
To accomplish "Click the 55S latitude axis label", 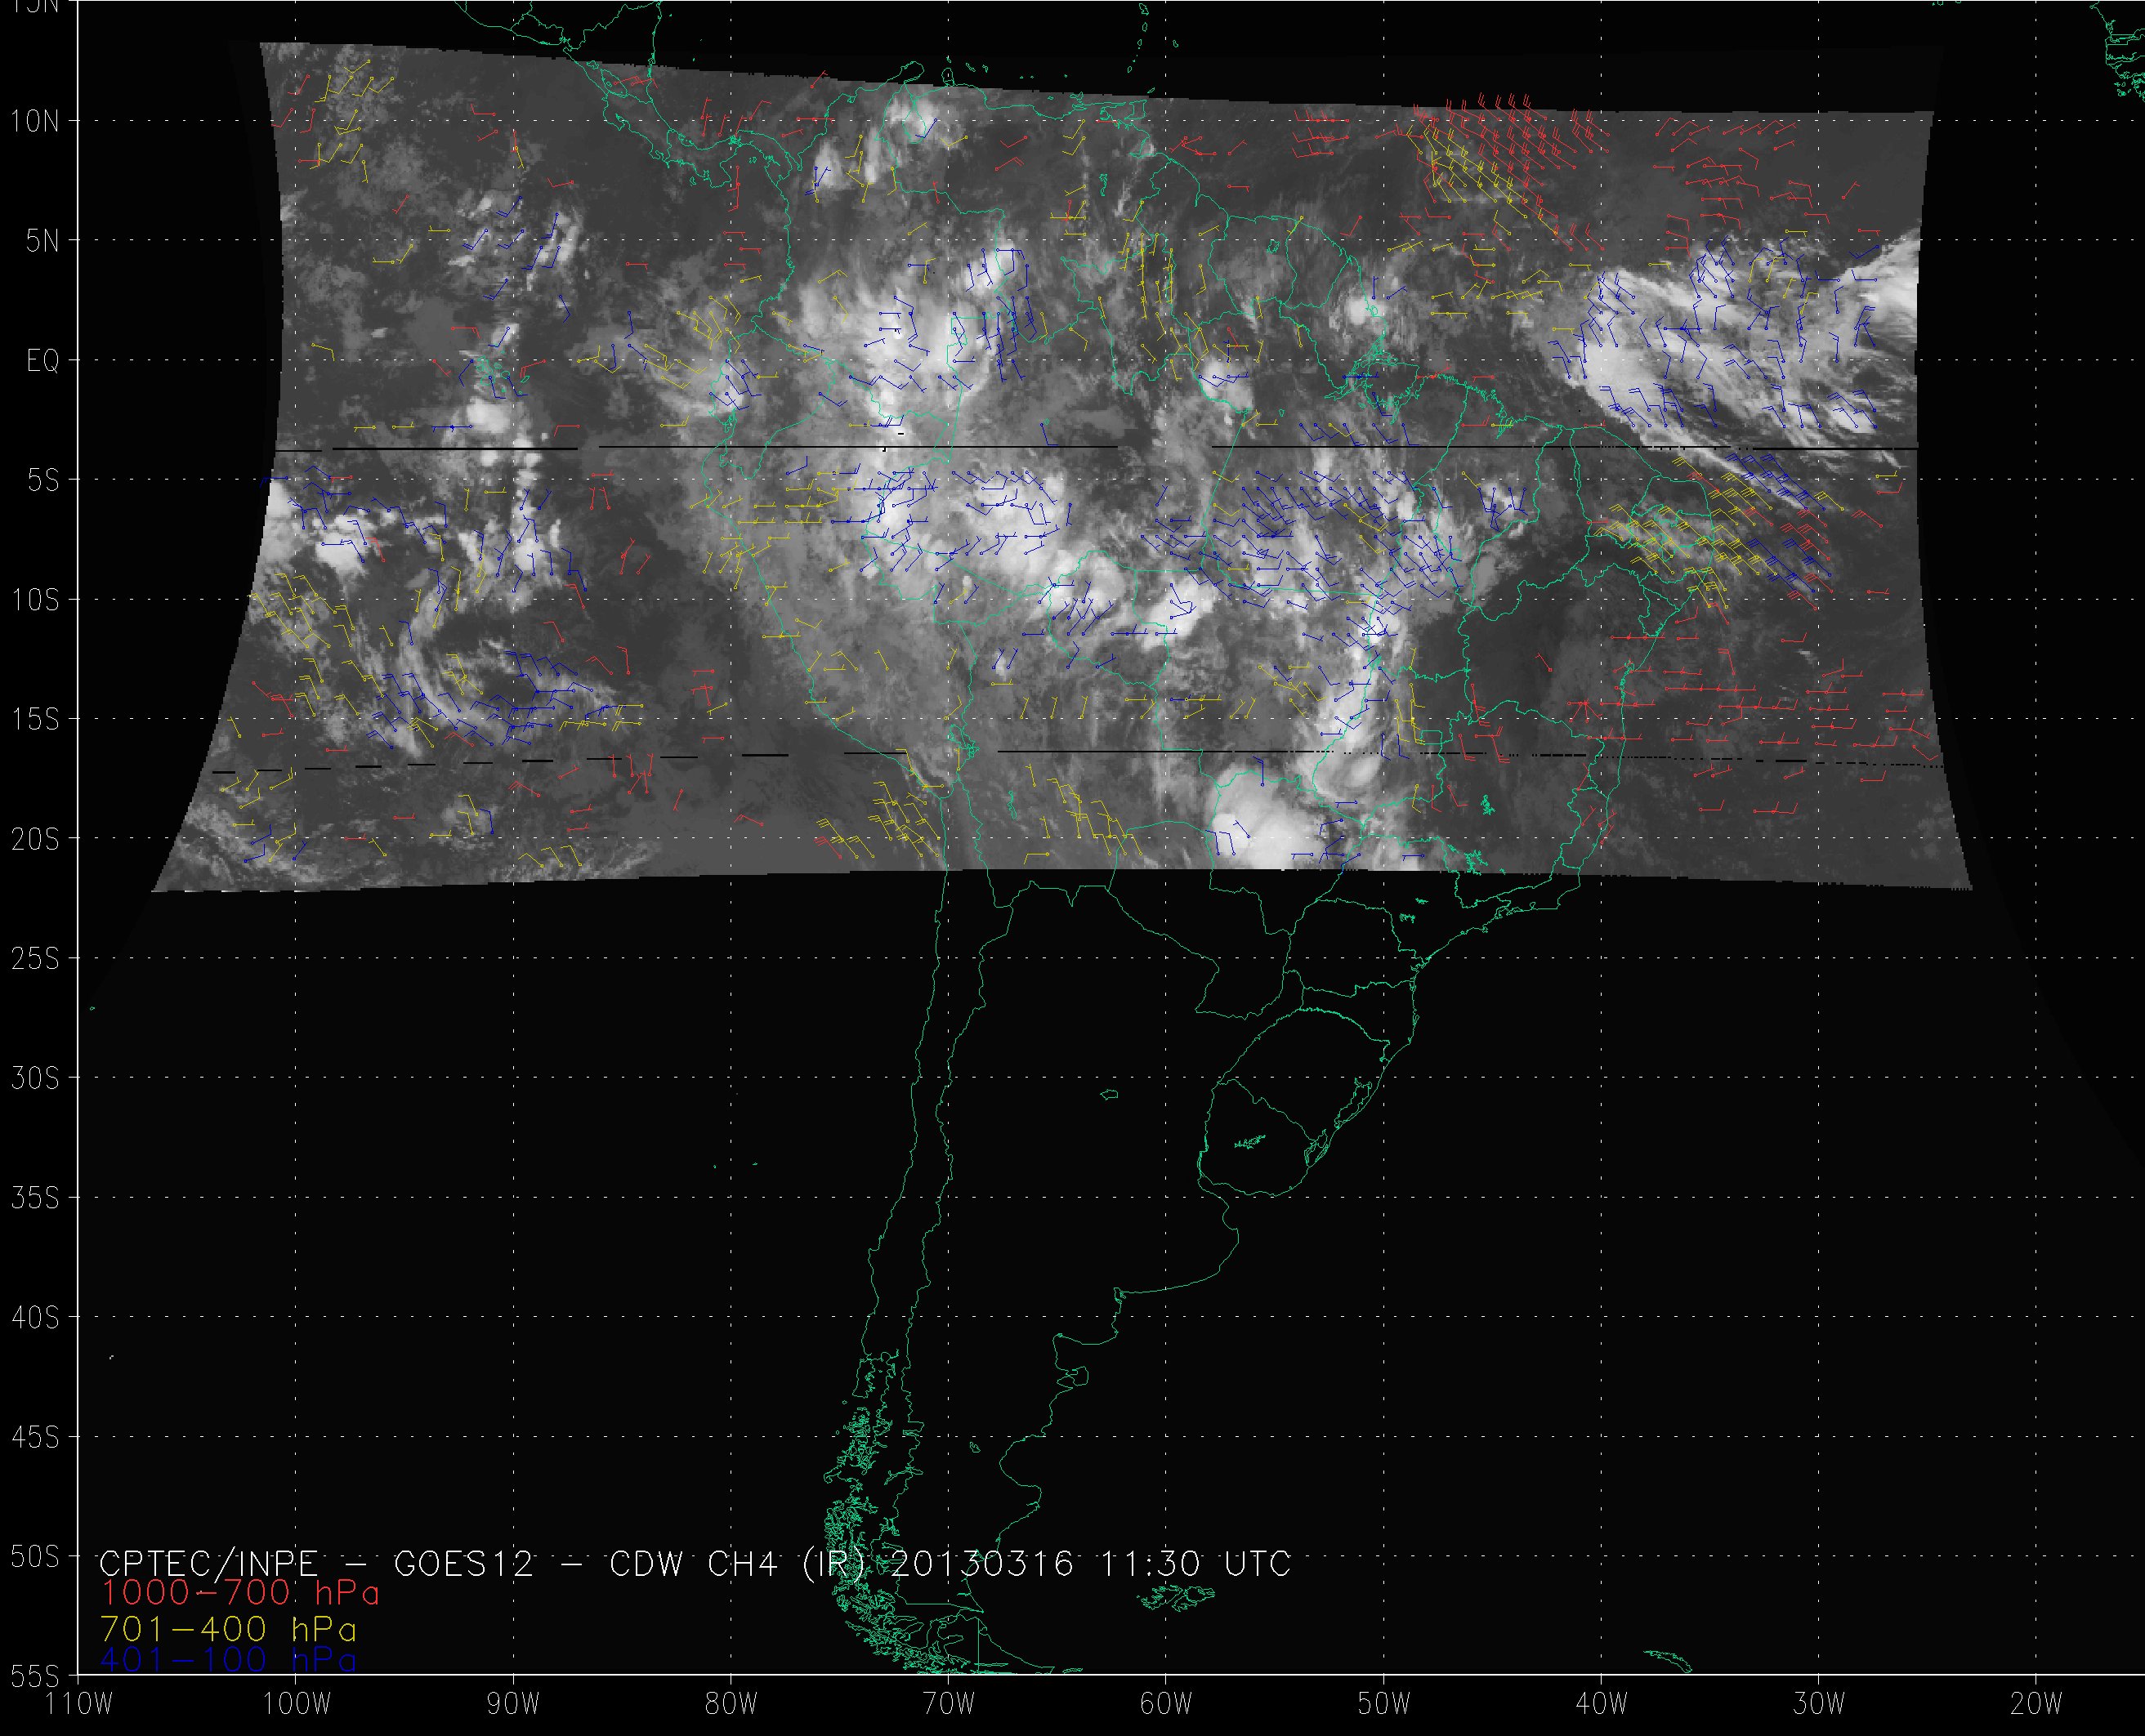I will point(35,1675).
